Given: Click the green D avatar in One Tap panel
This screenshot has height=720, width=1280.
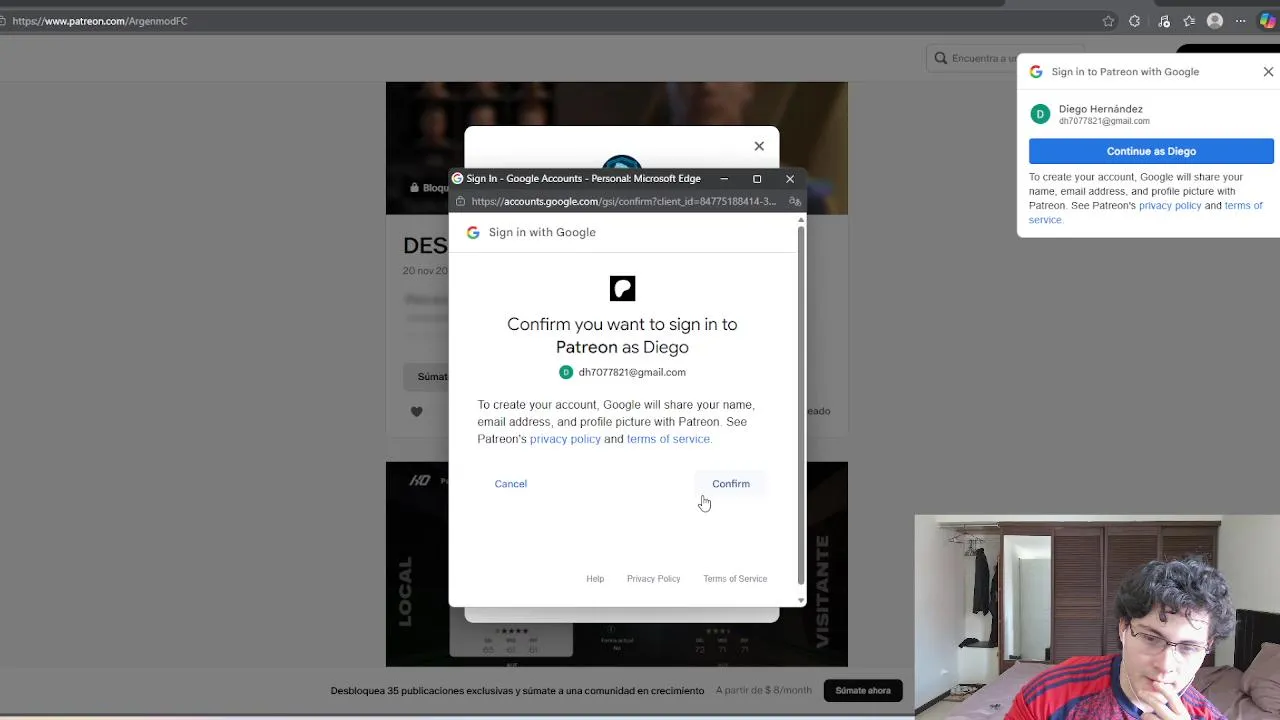Looking at the screenshot, I should pos(1040,114).
